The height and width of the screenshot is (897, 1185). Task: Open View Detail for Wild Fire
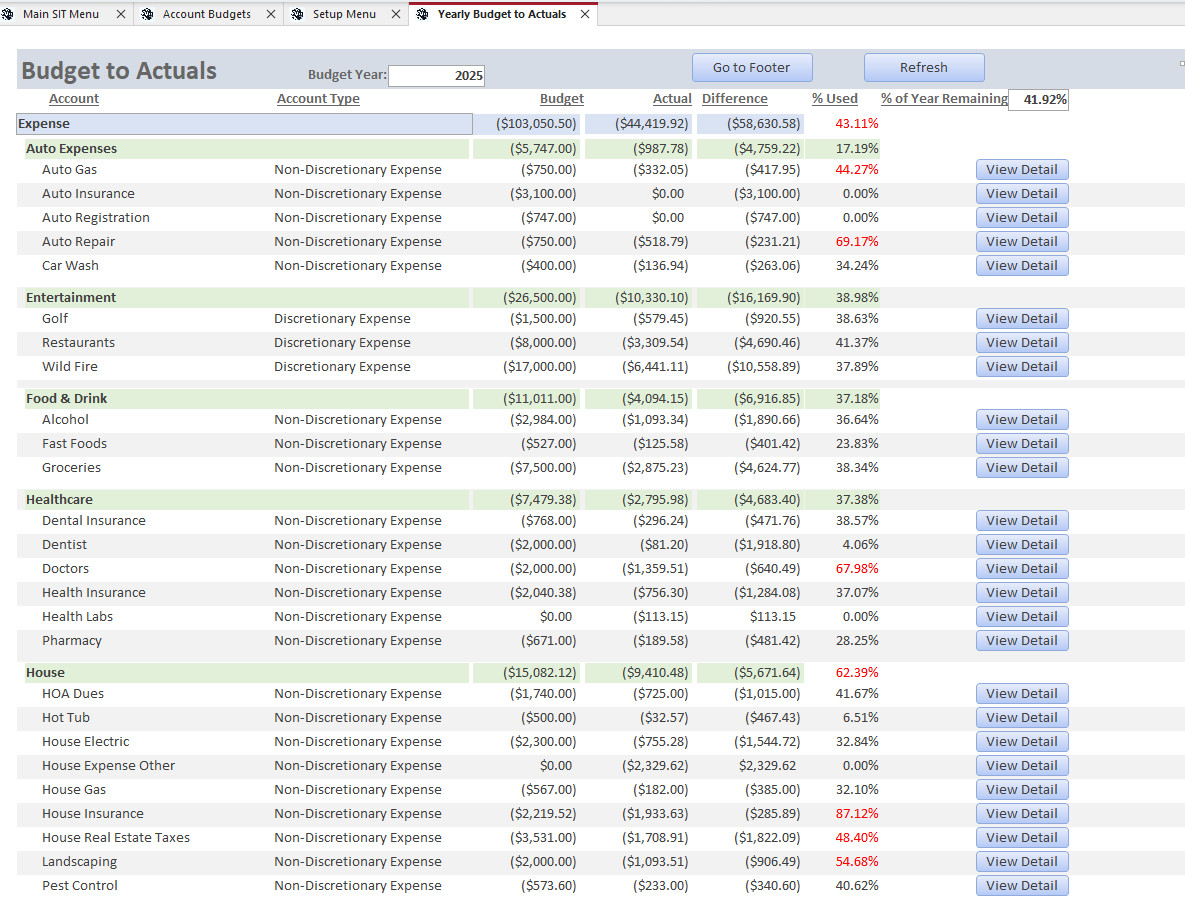1022,367
